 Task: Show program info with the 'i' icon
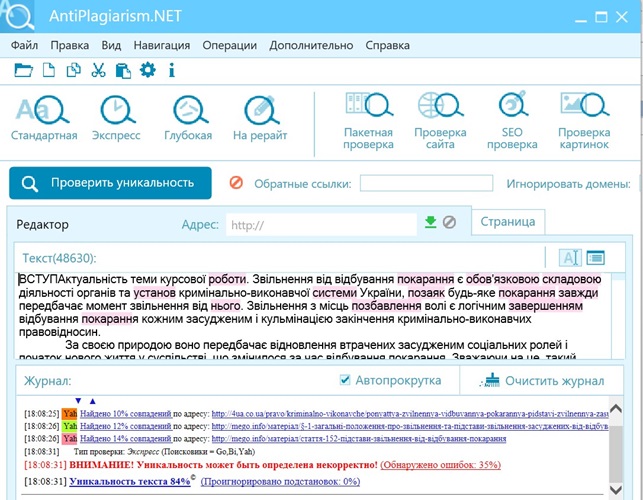[x=172, y=70]
